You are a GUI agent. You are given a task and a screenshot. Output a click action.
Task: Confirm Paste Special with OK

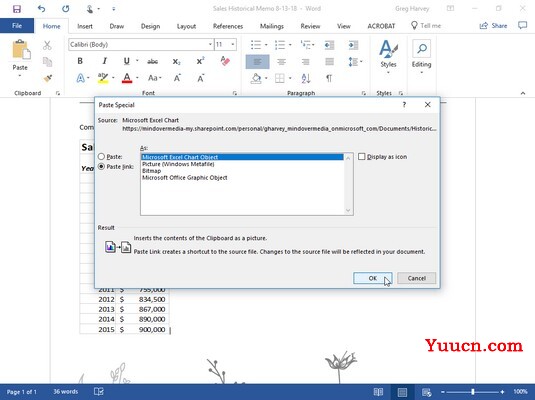(x=373, y=278)
